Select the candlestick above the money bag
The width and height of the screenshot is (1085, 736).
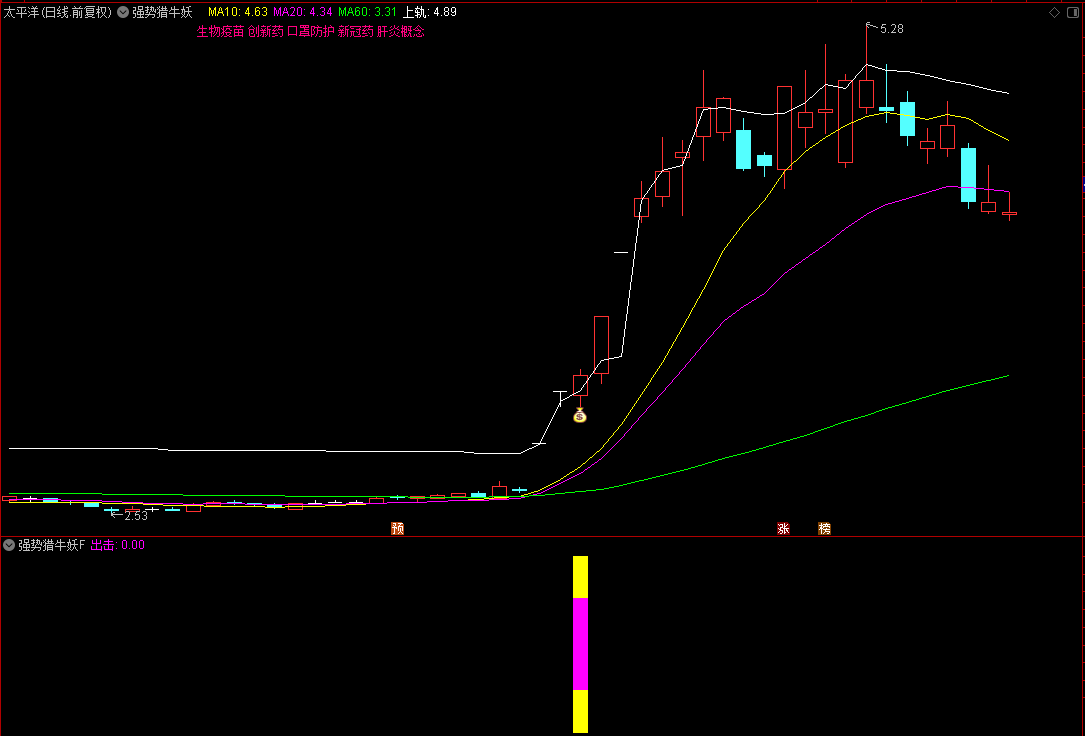(580, 385)
